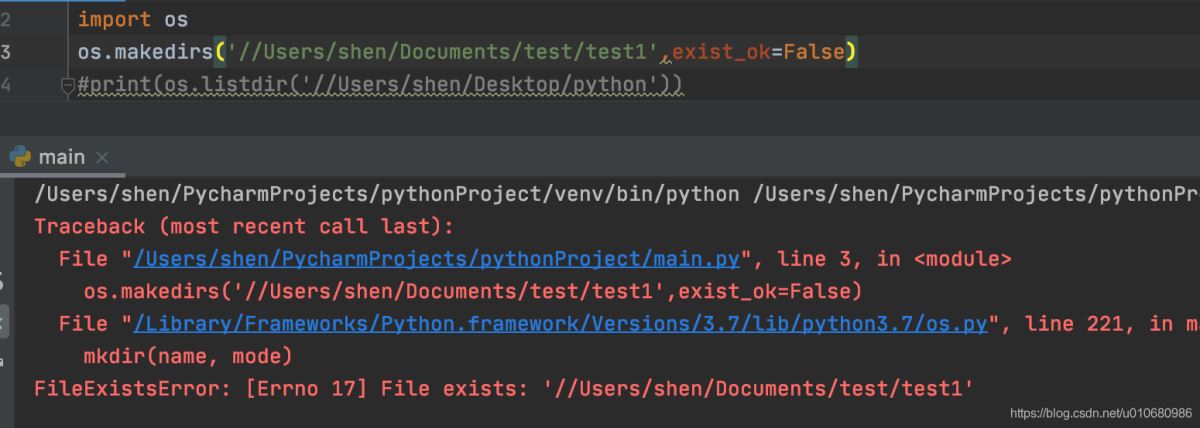Select the main run tab

61,158
